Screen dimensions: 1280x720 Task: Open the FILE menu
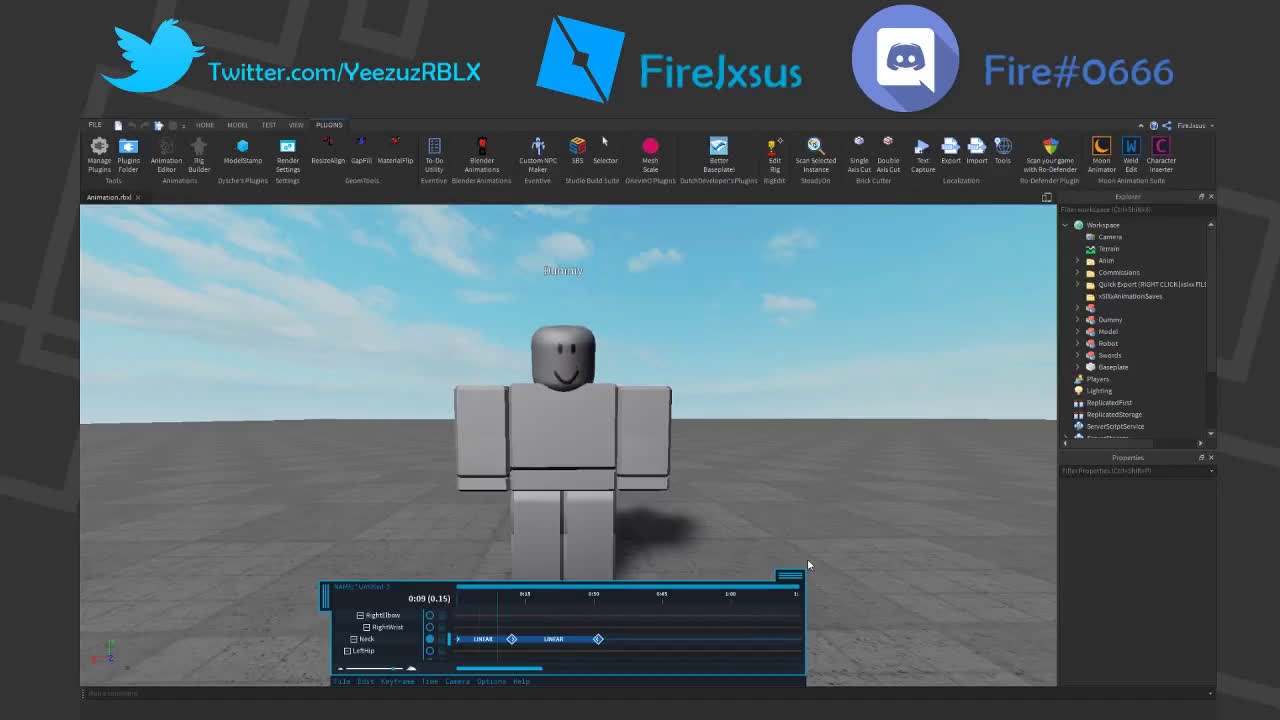95,125
